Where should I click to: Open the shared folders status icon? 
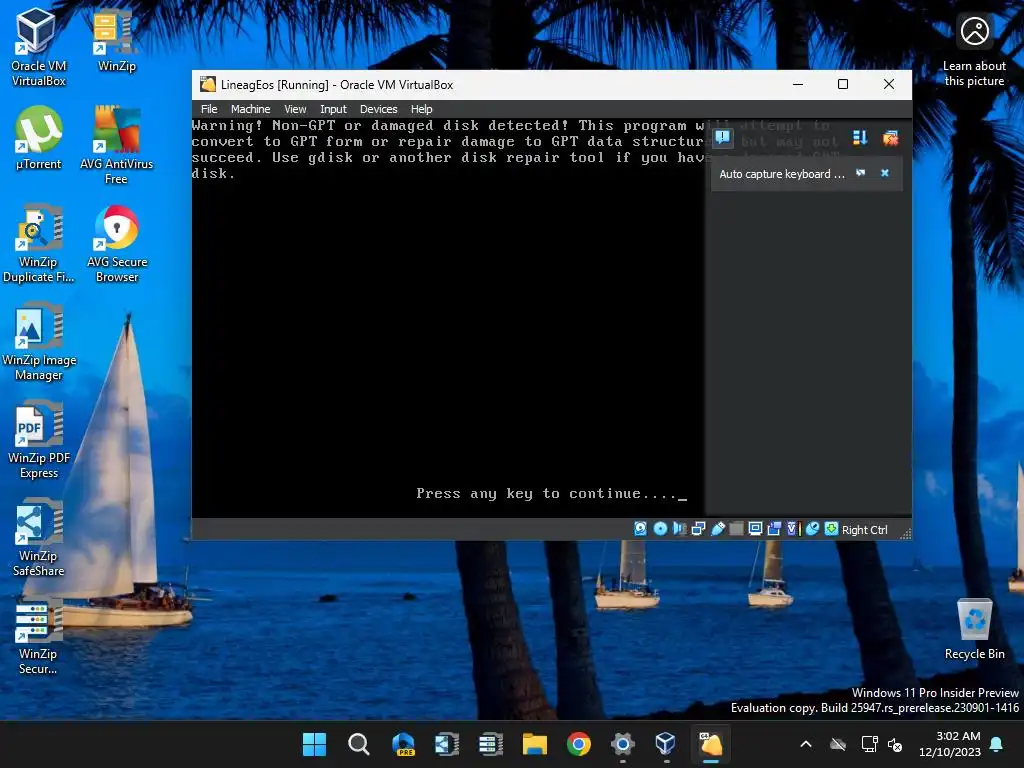[736, 529]
